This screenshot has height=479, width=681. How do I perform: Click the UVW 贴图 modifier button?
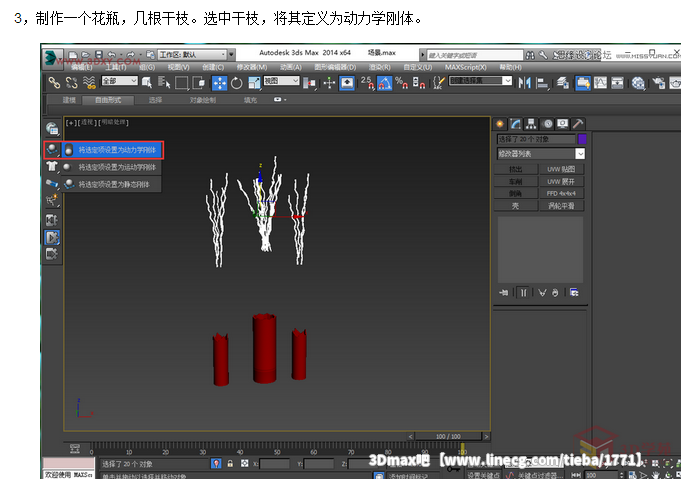click(561, 169)
